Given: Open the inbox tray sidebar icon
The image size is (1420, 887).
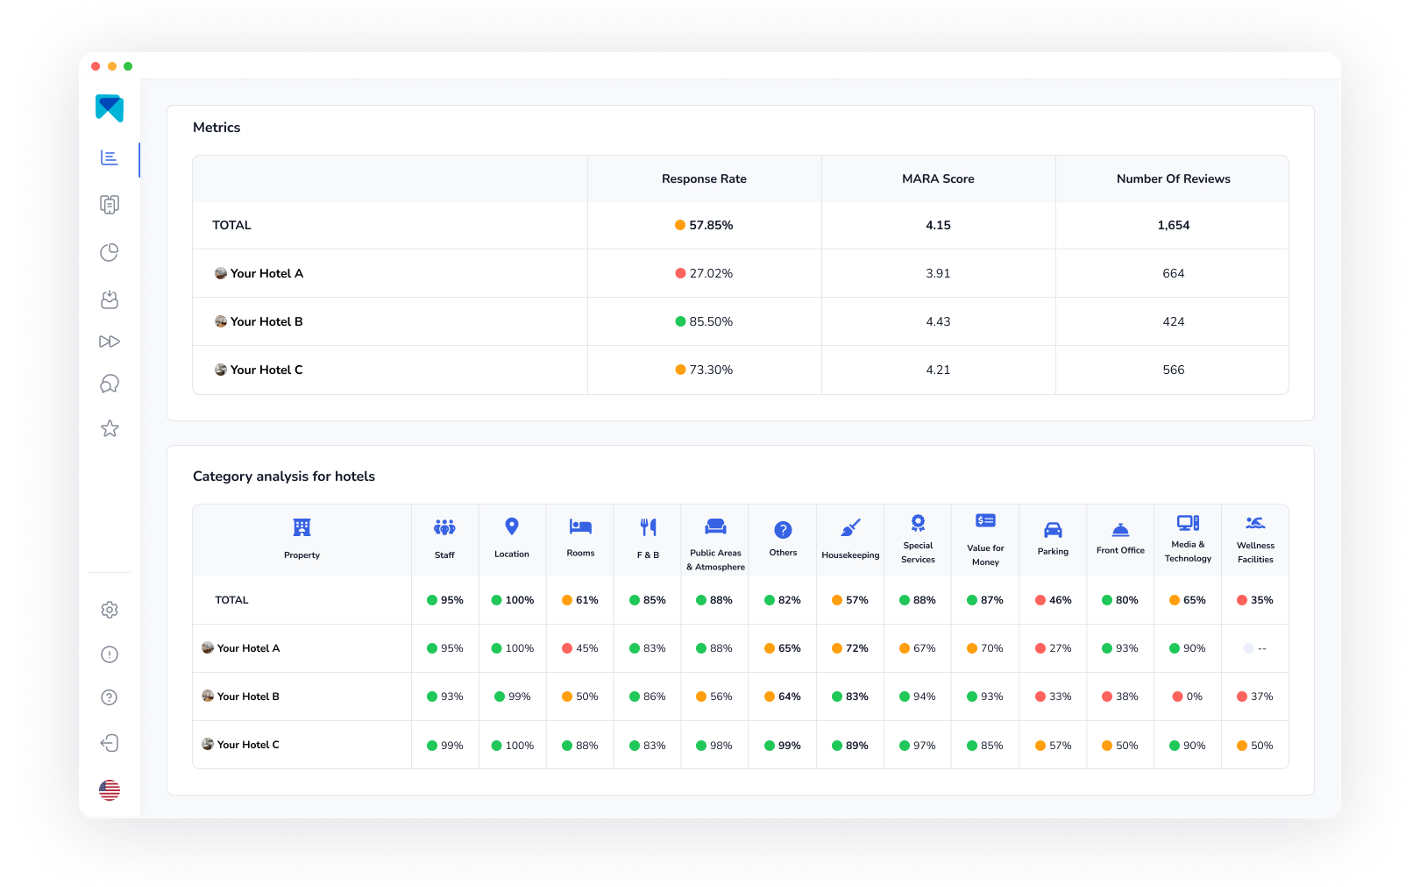Looking at the screenshot, I should 110,299.
